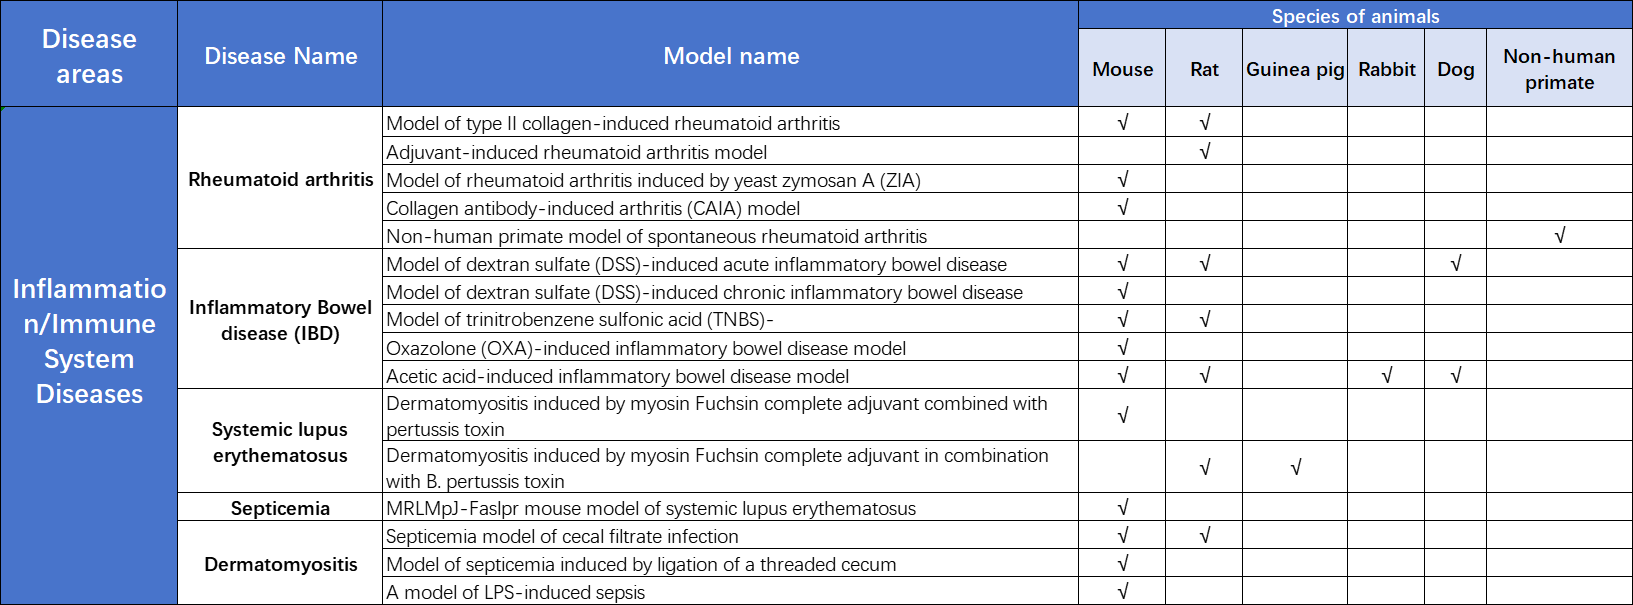Select the "Species of animals" header
The width and height of the screenshot is (1633, 605).
[x=1355, y=16]
